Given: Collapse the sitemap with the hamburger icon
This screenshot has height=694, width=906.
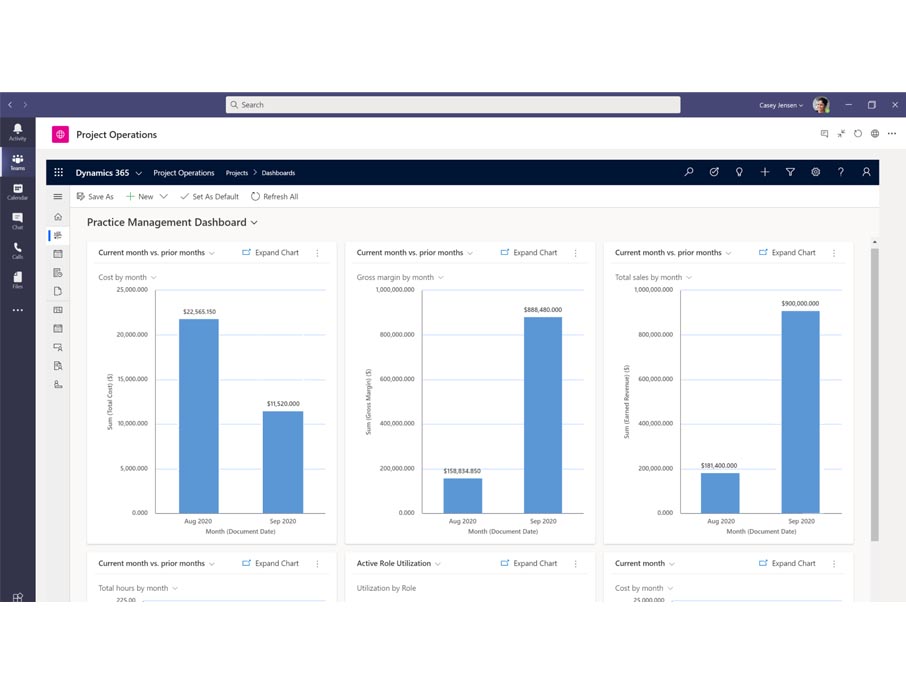Looking at the screenshot, I should pyautogui.click(x=58, y=196).
